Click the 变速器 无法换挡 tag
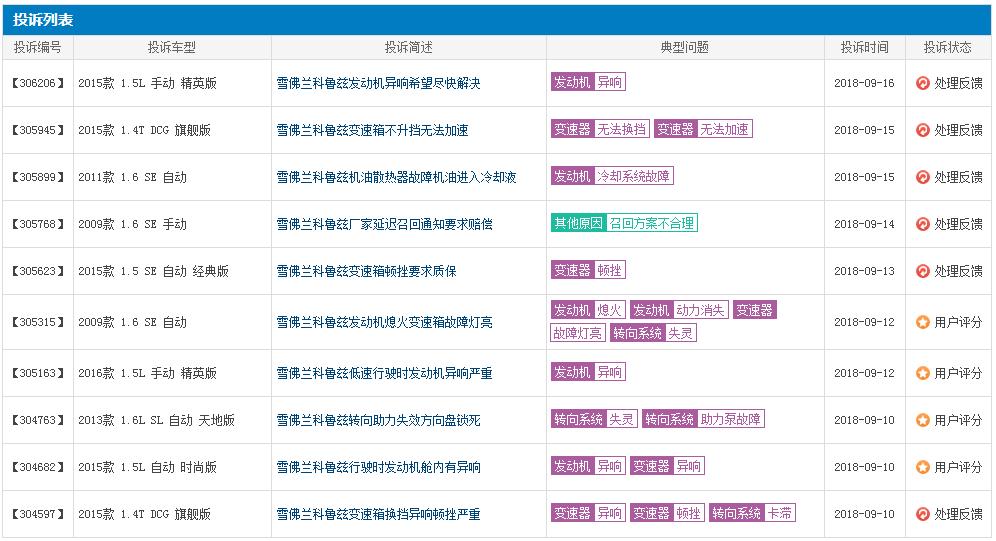 coord(600,129)
